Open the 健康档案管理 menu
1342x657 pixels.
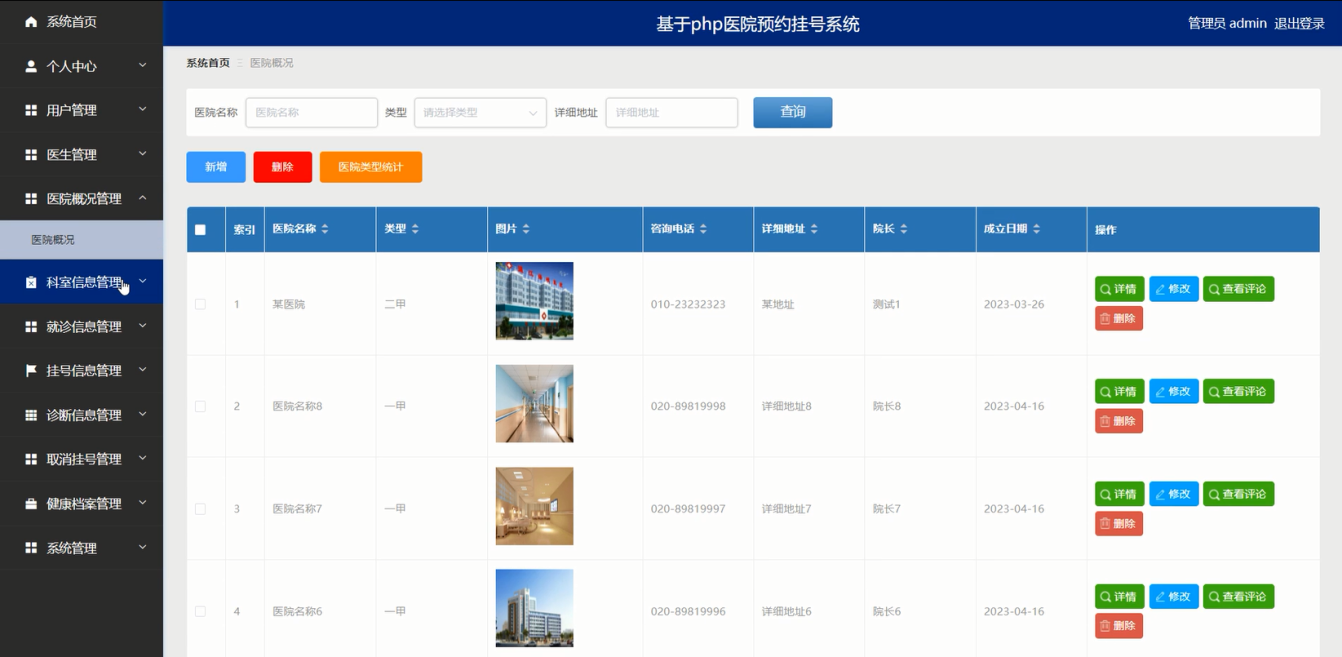tap(81, 503)
